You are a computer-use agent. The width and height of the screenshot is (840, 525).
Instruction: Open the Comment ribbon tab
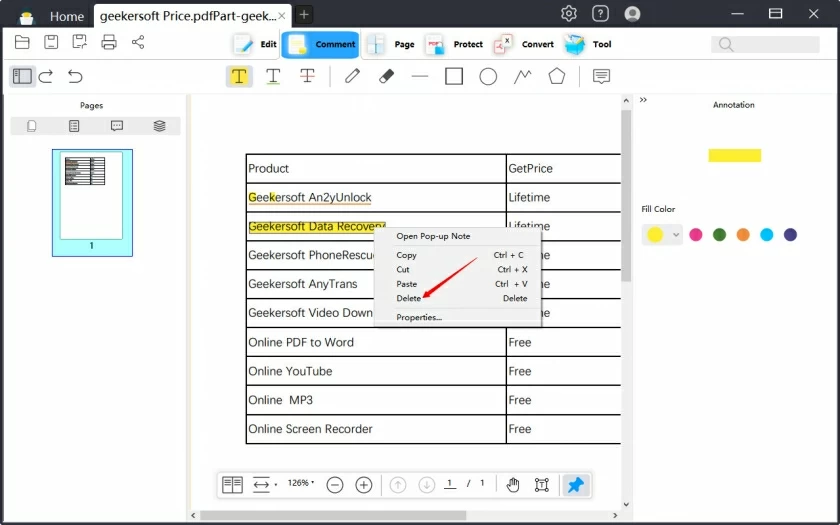pos(320,44)
